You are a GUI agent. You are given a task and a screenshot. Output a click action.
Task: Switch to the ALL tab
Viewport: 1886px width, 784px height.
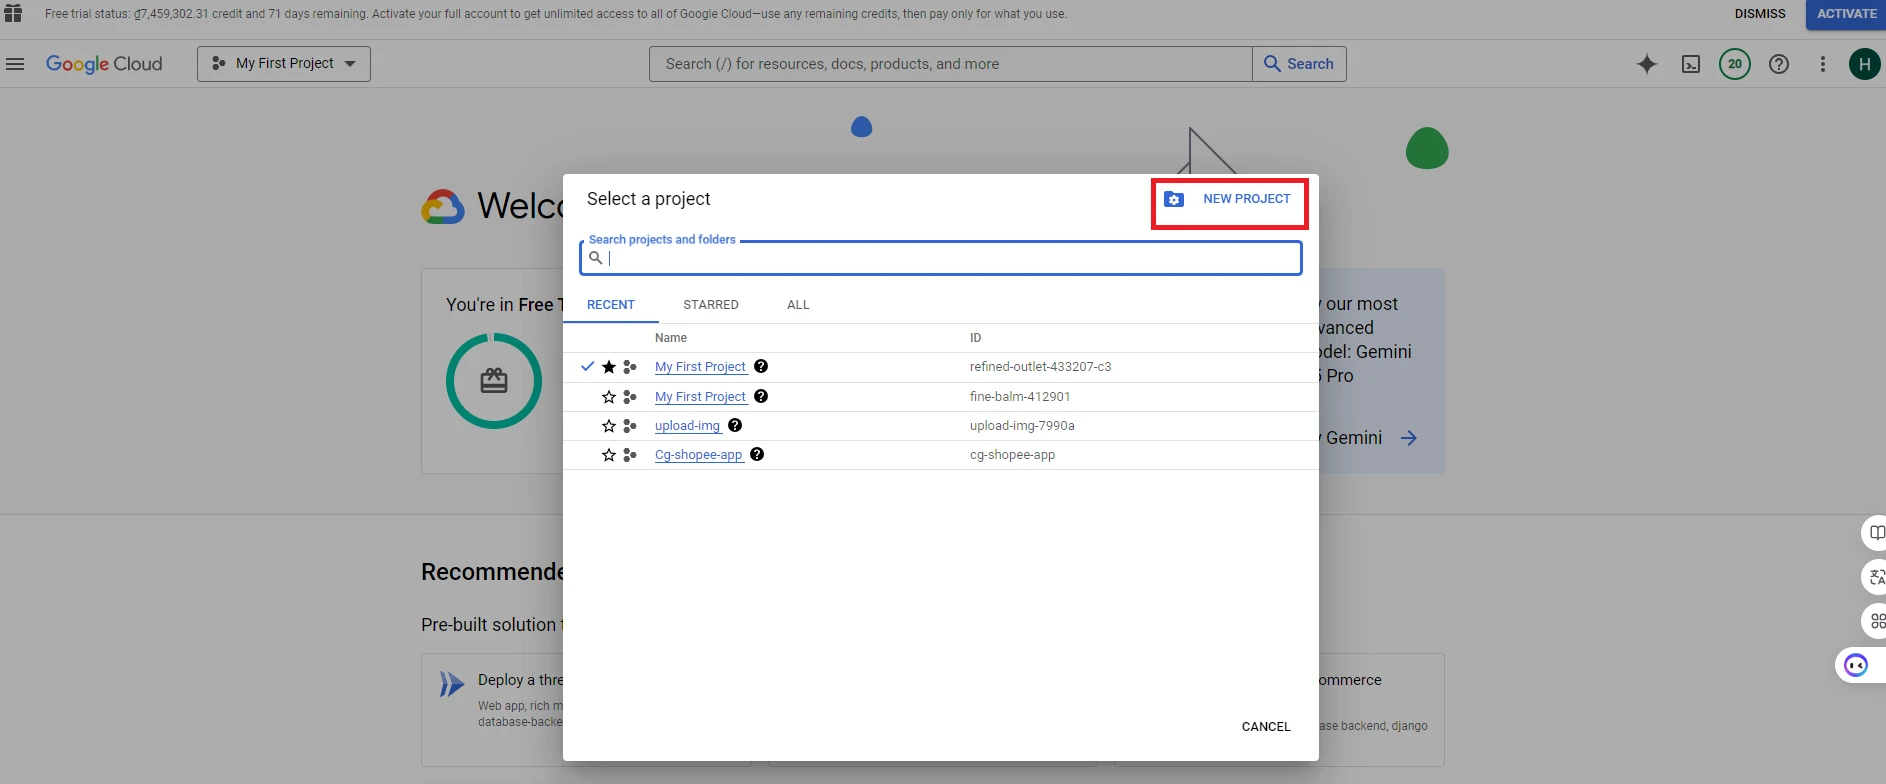tap(798, 305)
